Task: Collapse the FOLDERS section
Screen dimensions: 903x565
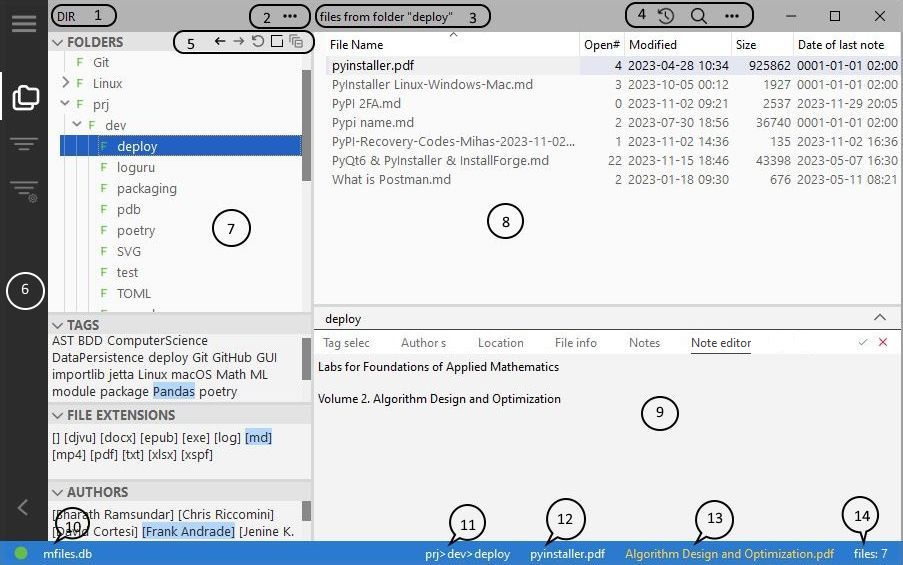Action: 58,42
